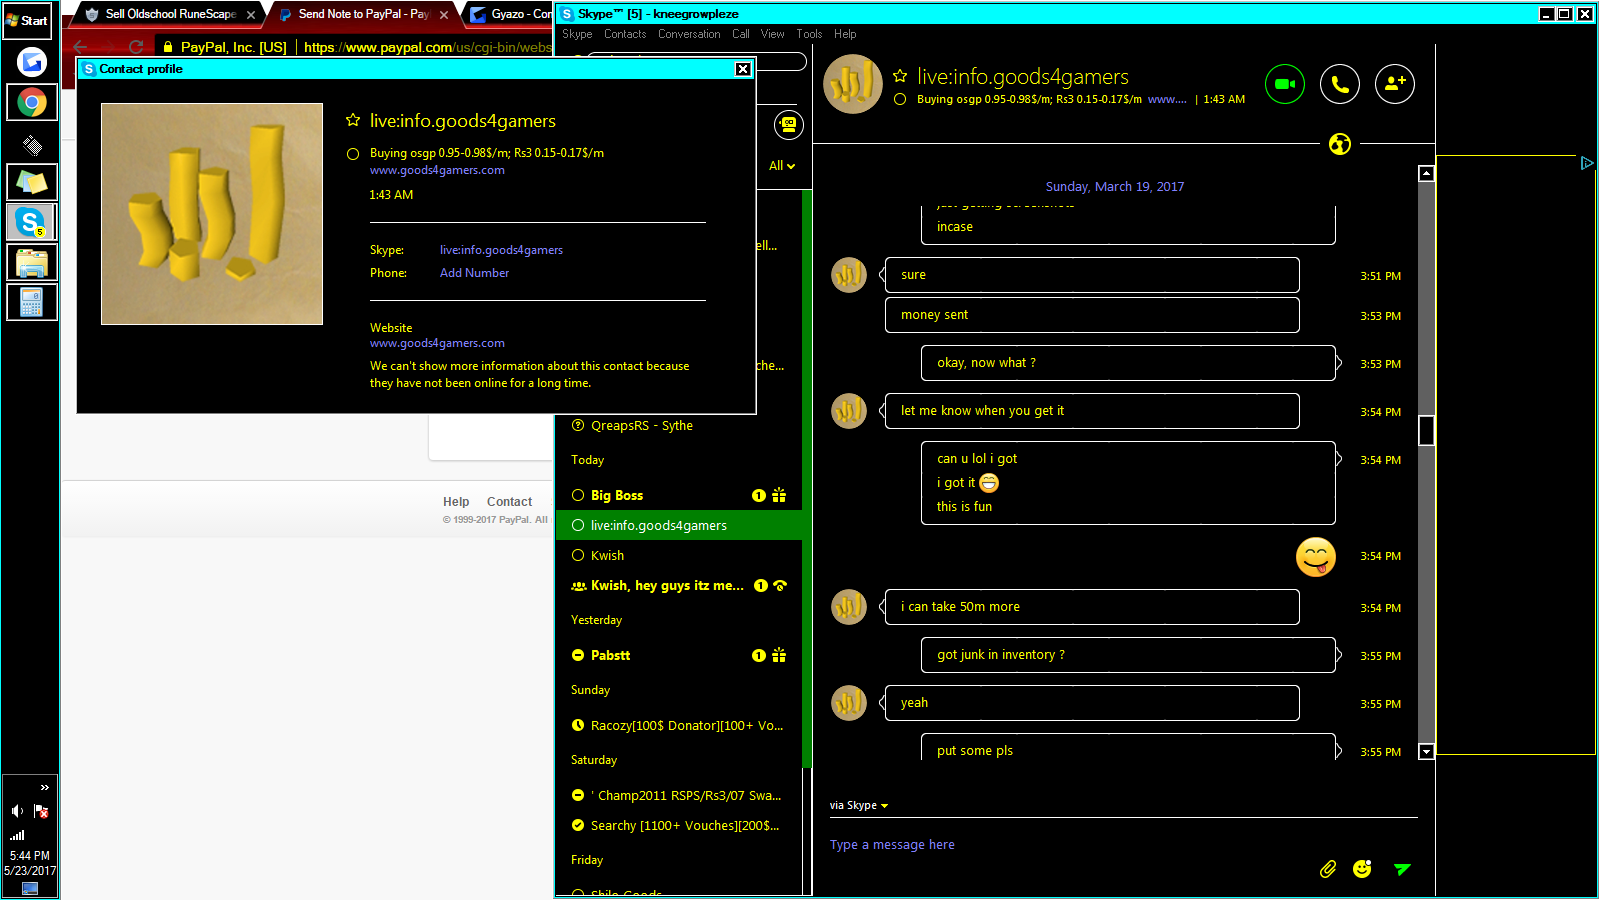Launch Chrome from the taskbar
The width and height of the screenshot is (1600, 900).
click(32, 102)
